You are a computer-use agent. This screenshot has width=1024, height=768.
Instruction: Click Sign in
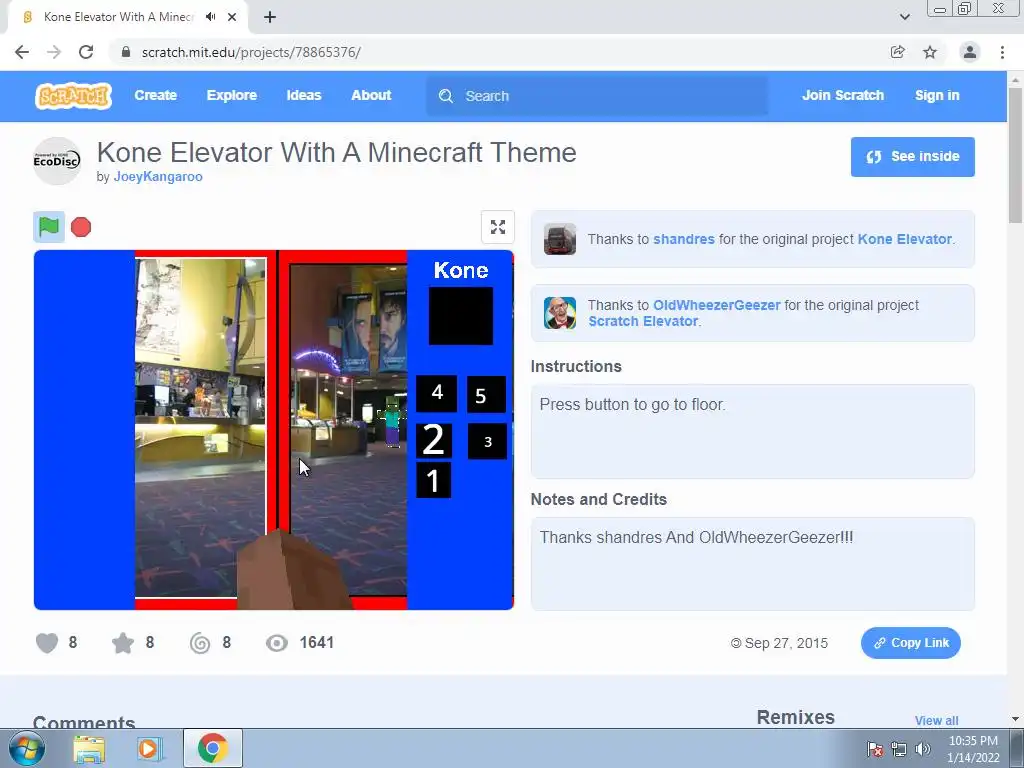coord(937,95)
